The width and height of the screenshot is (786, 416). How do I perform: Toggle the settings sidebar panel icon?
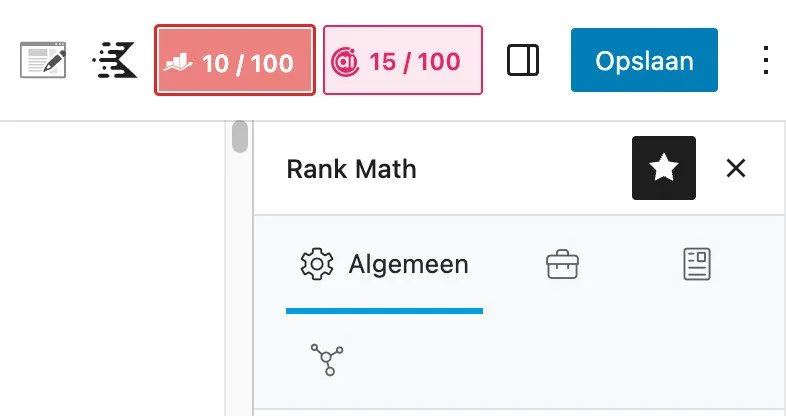[523, 61]
